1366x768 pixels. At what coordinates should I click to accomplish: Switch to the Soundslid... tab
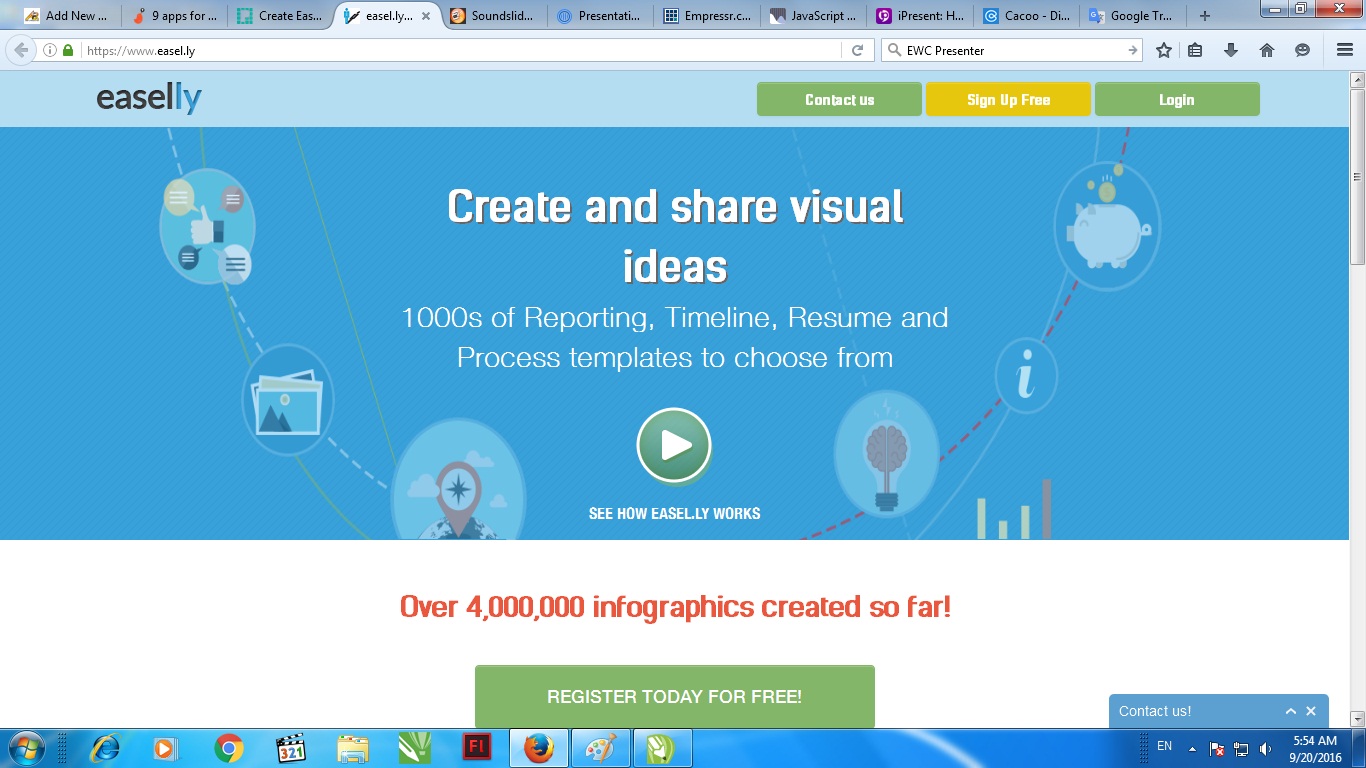(496, 16)
